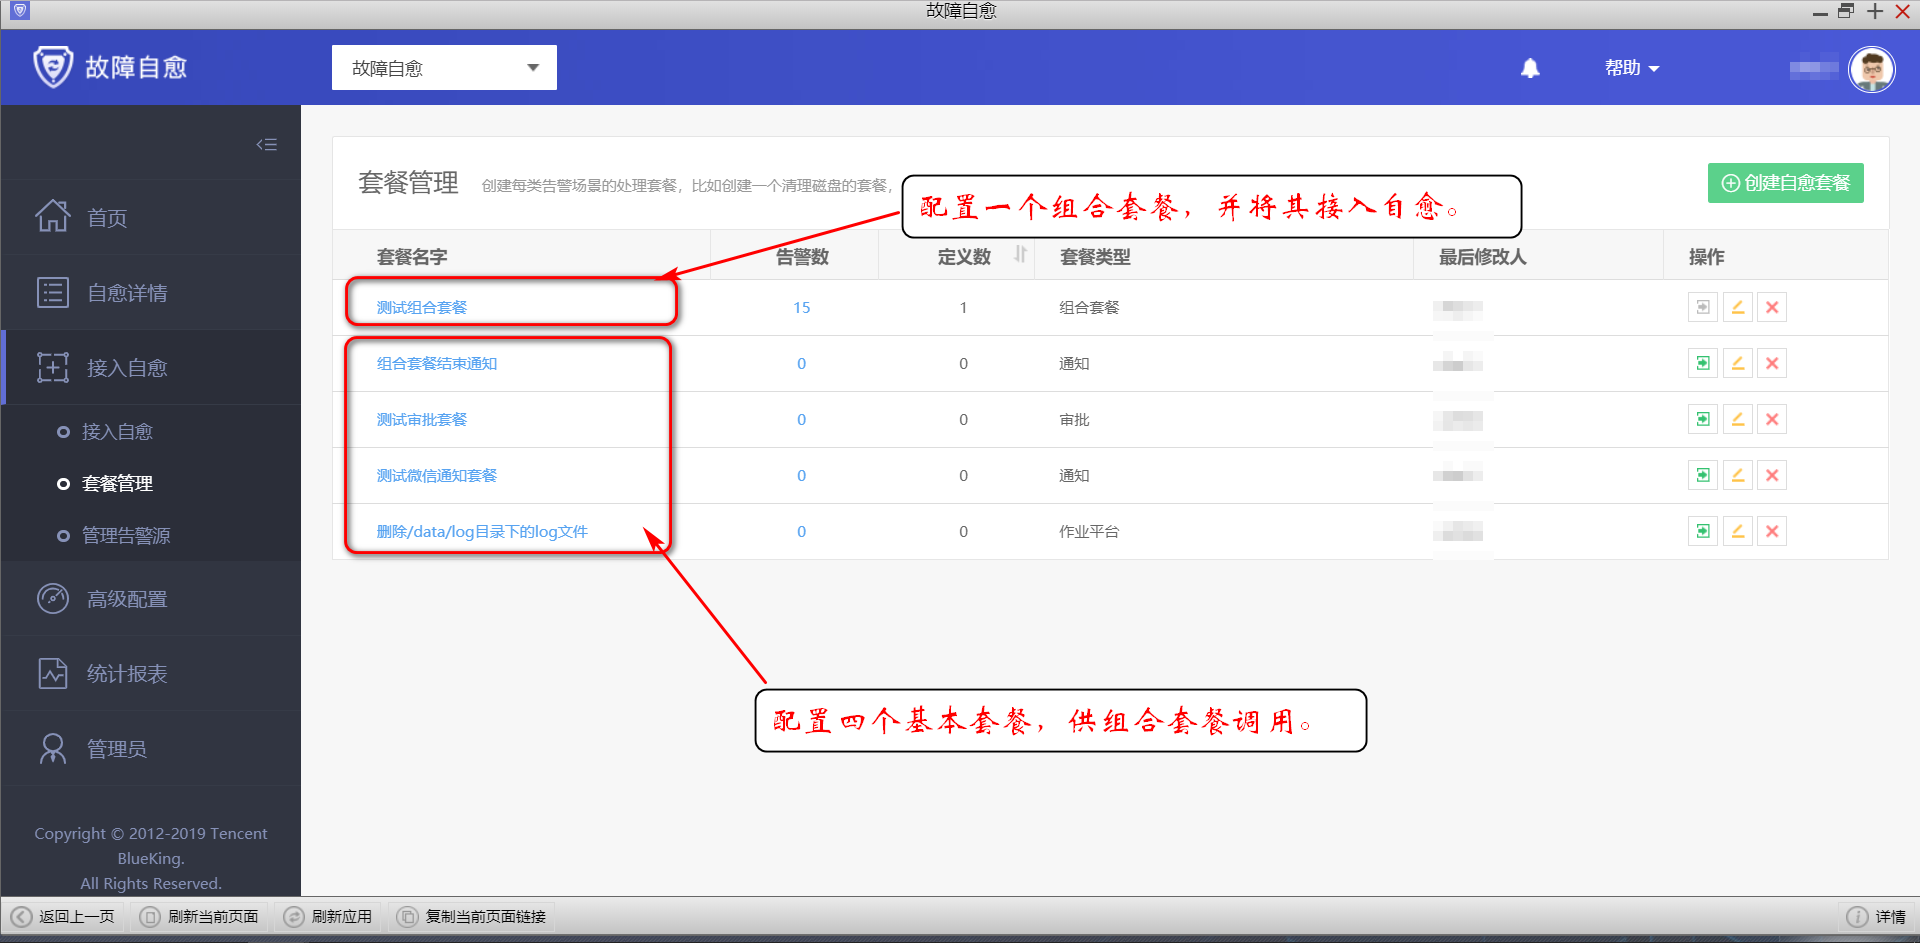
Task: Click the 告警数 column header
Action: click(802, 256)
